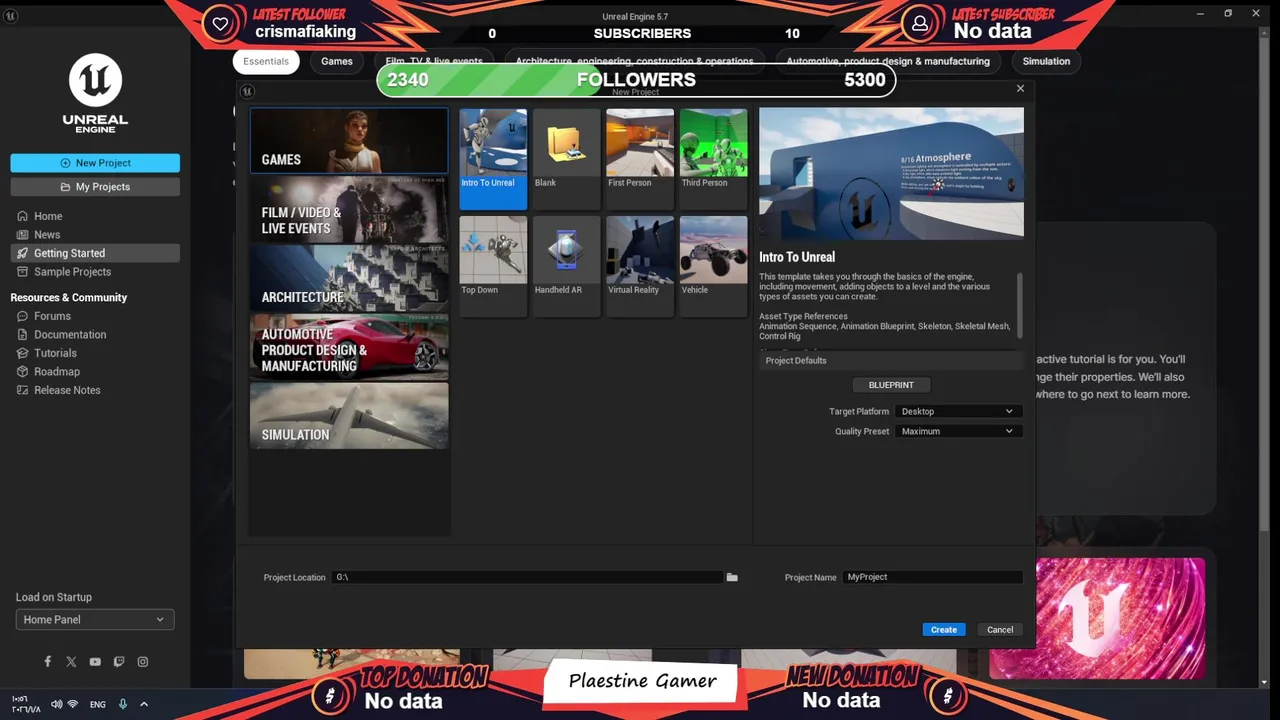Open the Load on Startup Home Panel dropdown

[95, 620]
